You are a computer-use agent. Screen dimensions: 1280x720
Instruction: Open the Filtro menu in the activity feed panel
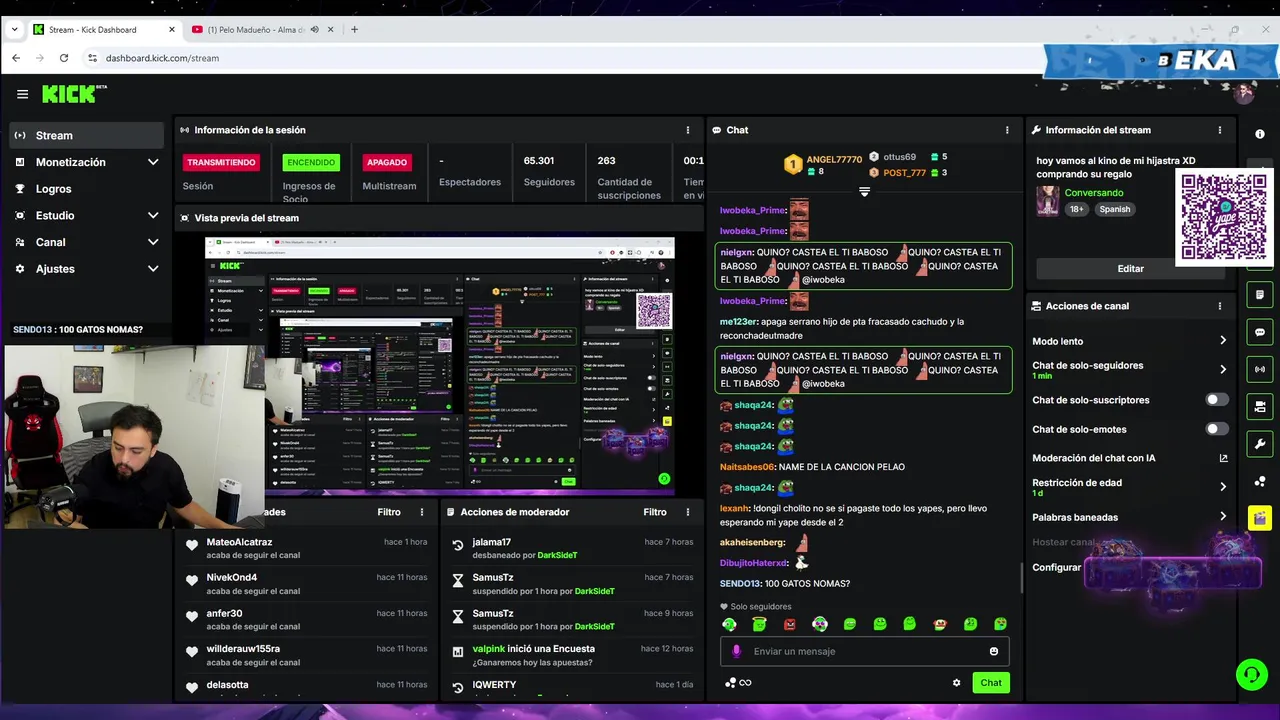tap(389, 512)
